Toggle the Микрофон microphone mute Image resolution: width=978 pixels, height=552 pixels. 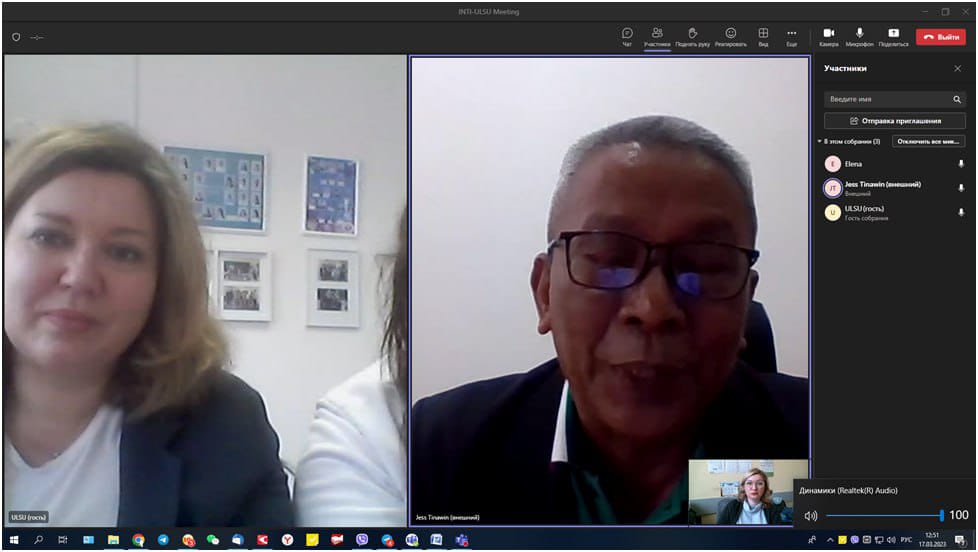[859, 37]
